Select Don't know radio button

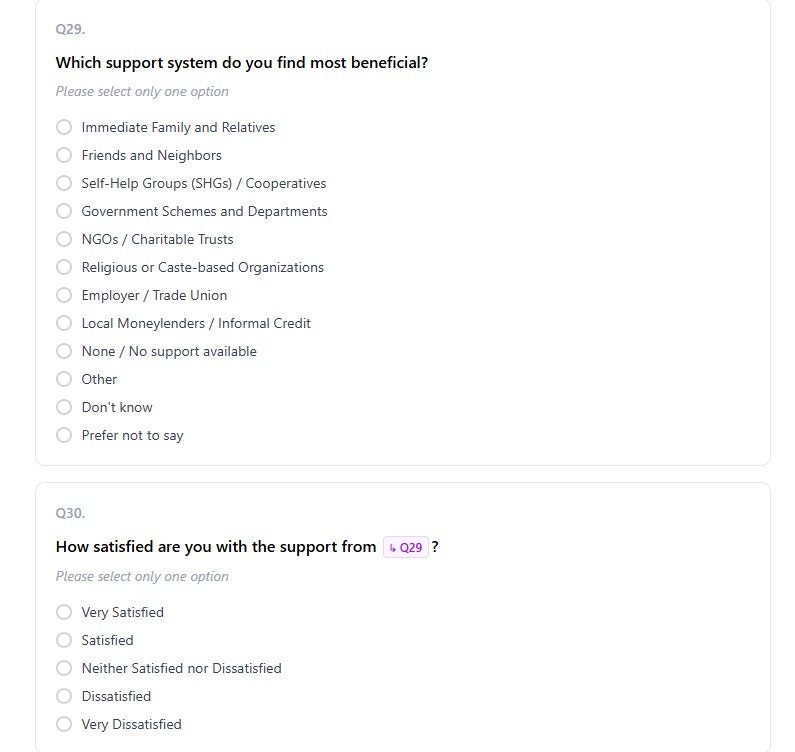pyautogui.click(x=64, y=407)
